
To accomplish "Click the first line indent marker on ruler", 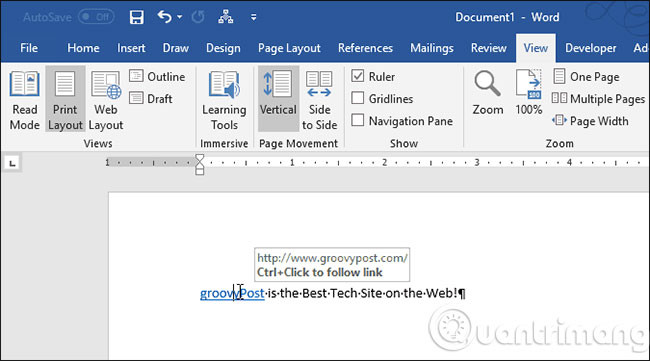I will tap(200, 158).
